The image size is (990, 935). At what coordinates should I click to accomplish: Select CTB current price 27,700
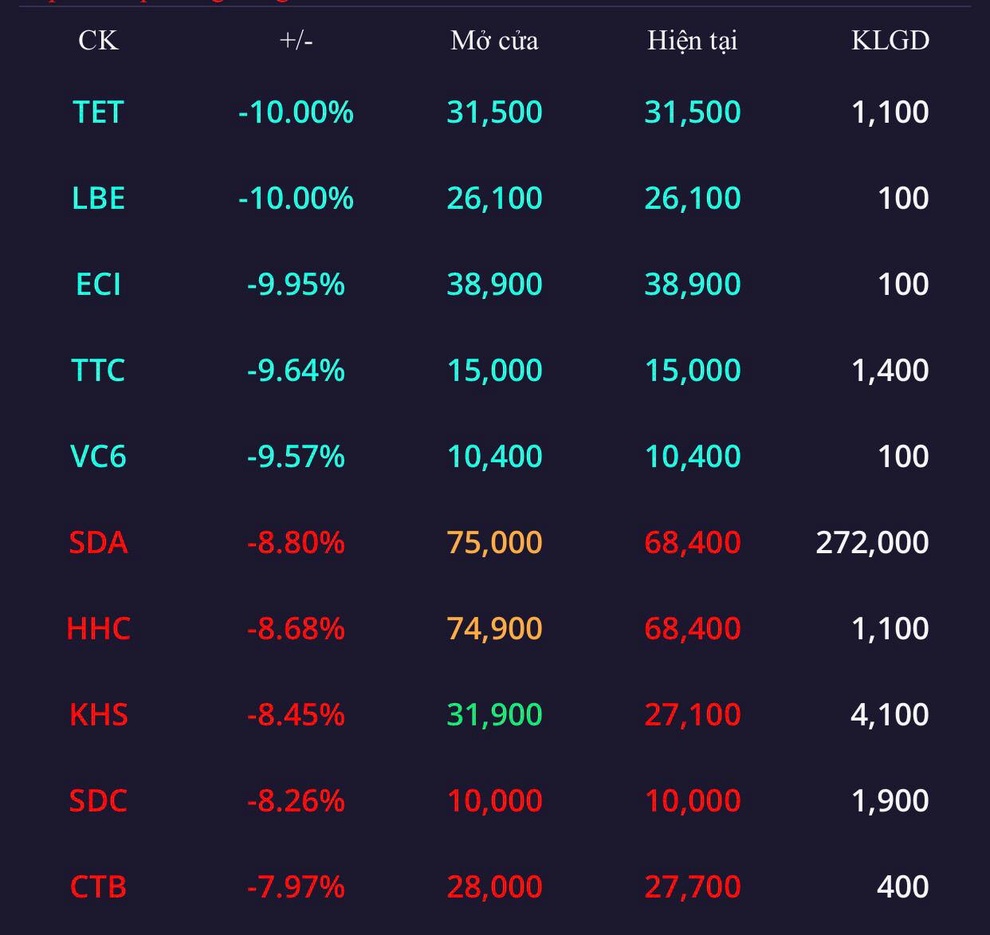point(692,887)
